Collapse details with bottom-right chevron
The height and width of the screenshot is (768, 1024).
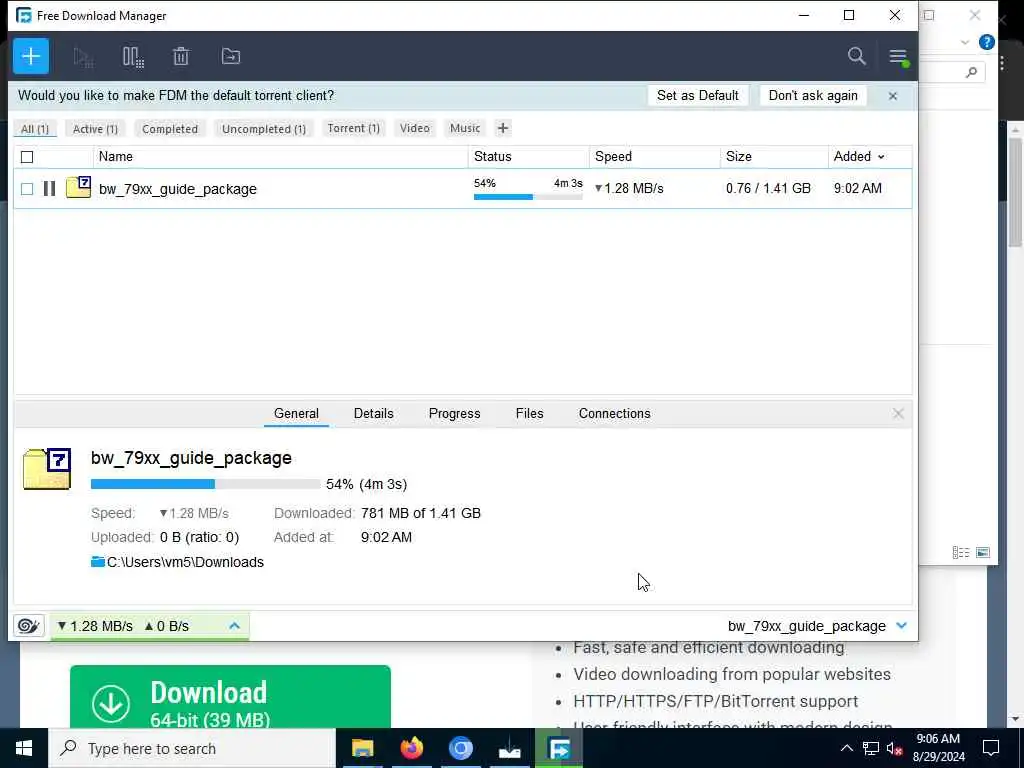902,626
